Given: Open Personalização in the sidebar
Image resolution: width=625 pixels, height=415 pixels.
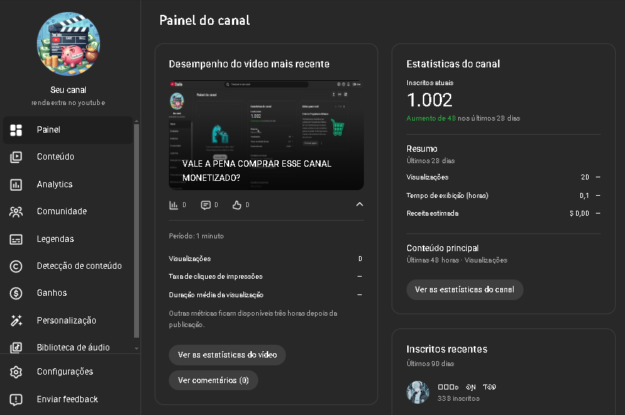Looking at the screenshot, I should pyautogui.click(x=68, y=321).
